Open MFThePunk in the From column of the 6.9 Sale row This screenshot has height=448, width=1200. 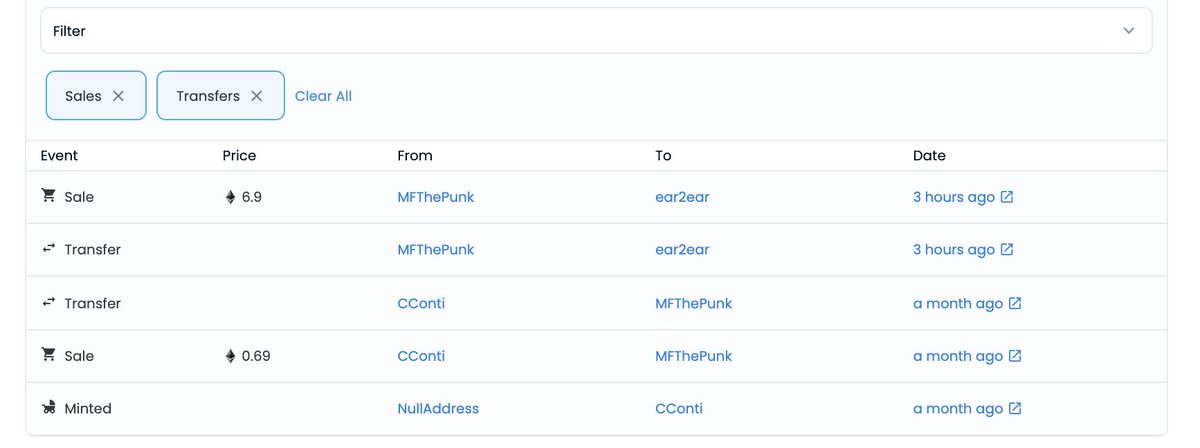click(x=436, y=197)
